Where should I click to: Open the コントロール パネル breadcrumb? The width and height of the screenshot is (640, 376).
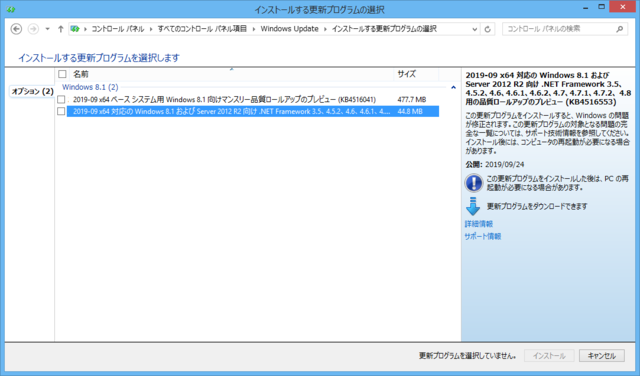[118, 29]
